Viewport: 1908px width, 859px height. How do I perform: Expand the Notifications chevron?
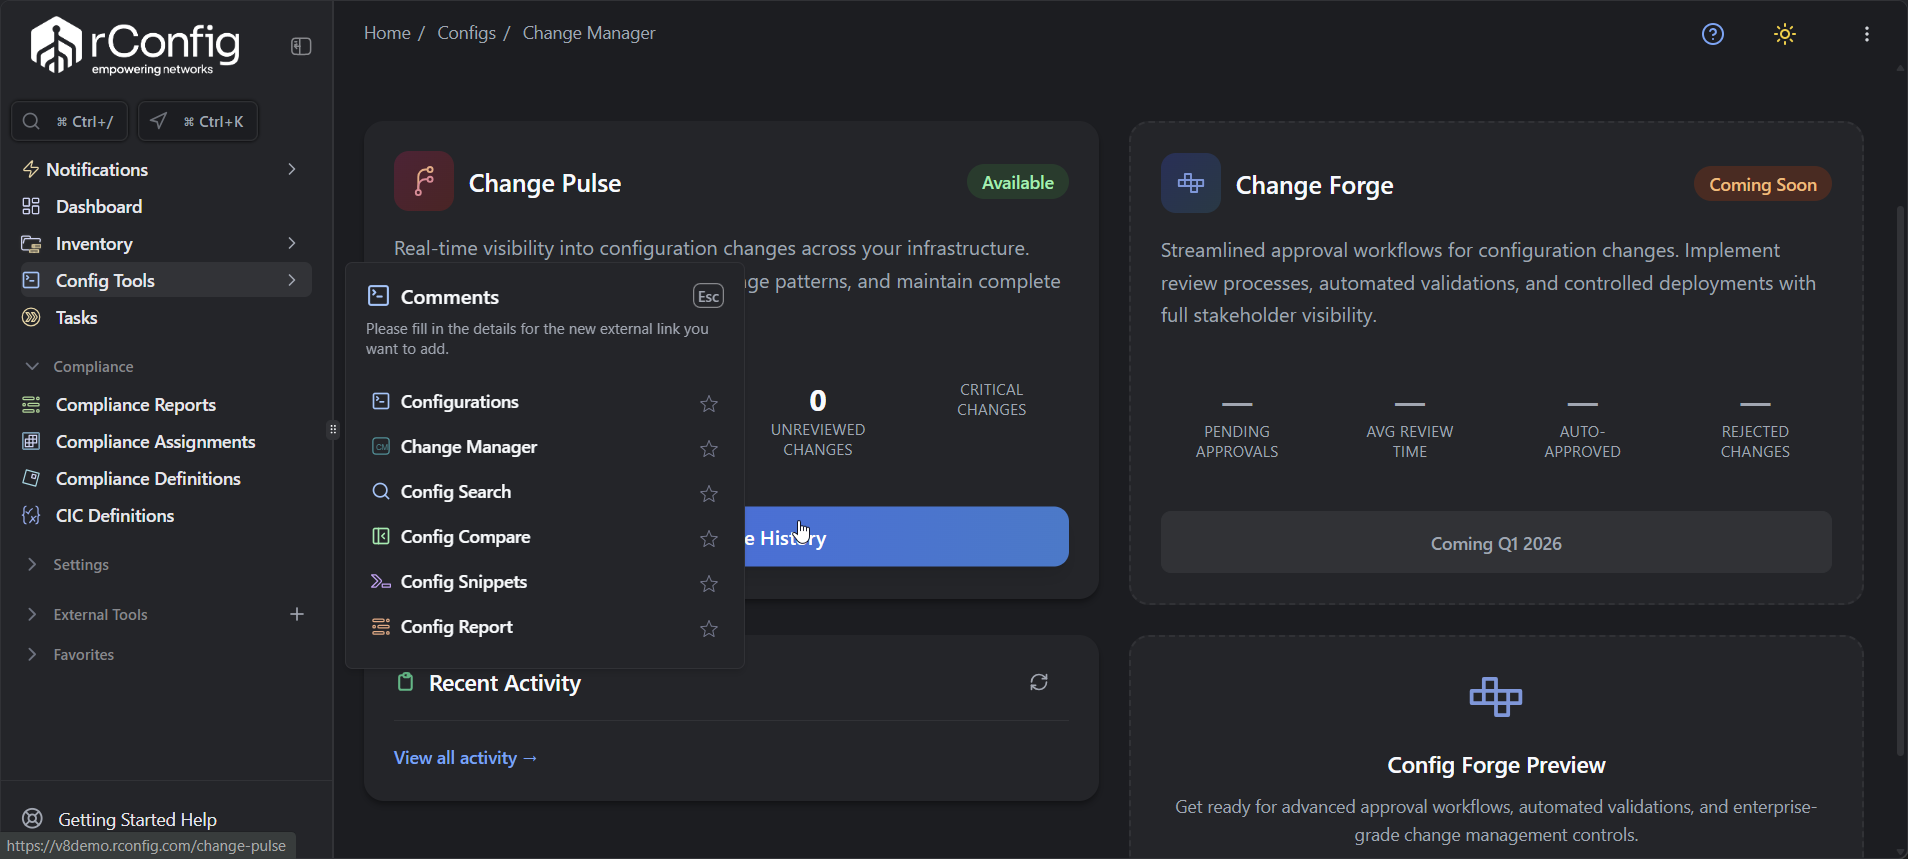coord(292,169)
